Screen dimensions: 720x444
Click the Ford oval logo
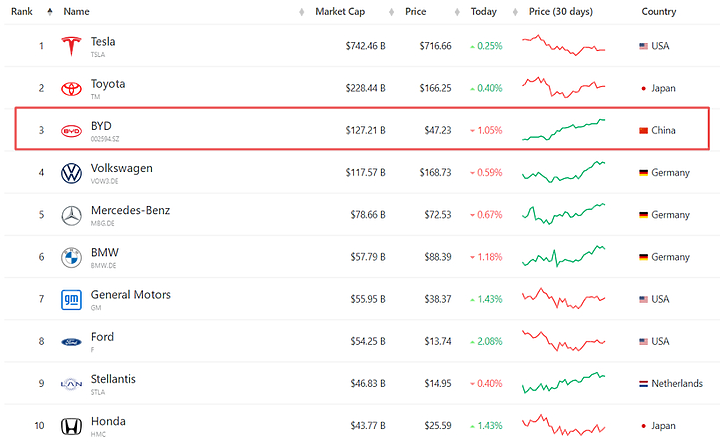(71, 342)
